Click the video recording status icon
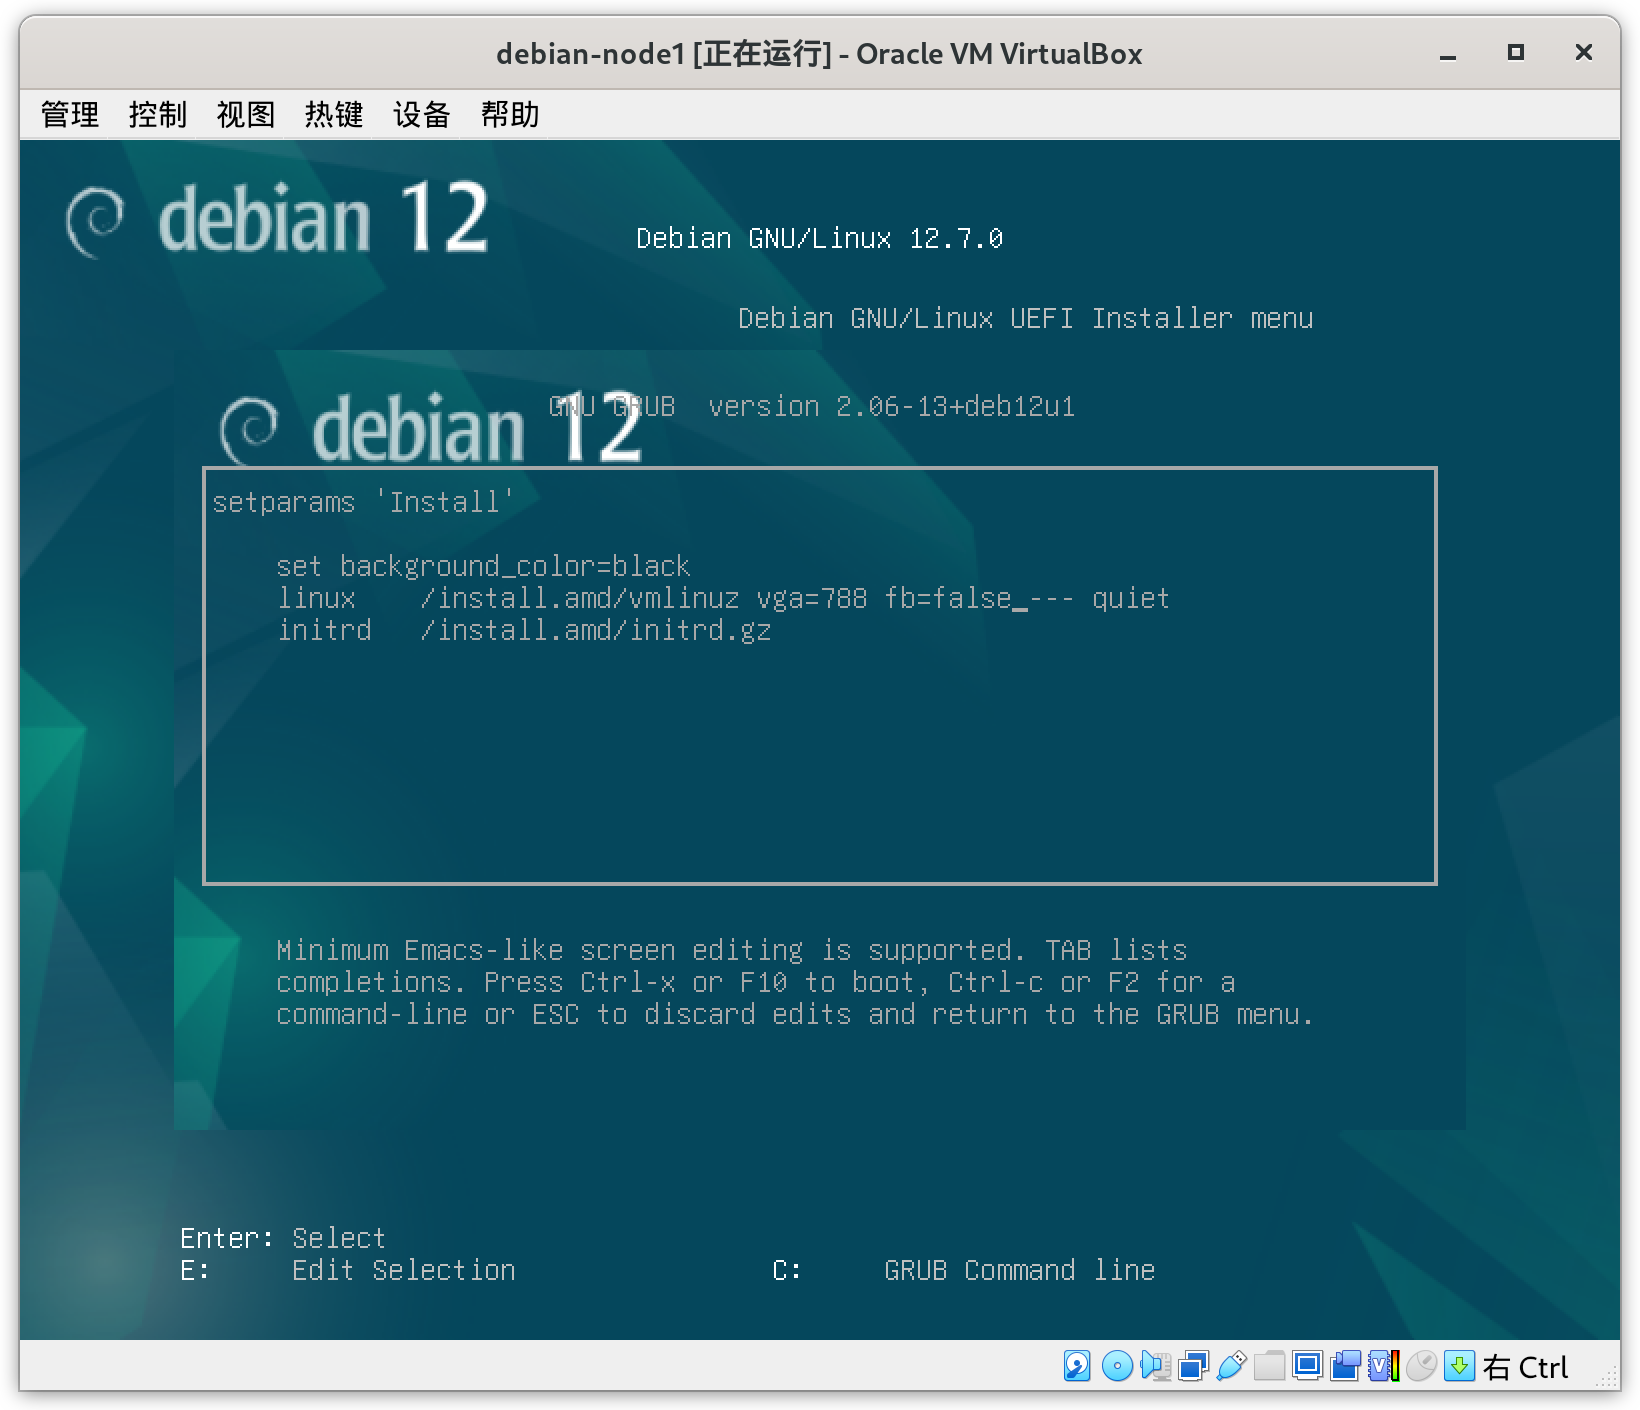 pyautogui.click(x=1345, y=1366)
